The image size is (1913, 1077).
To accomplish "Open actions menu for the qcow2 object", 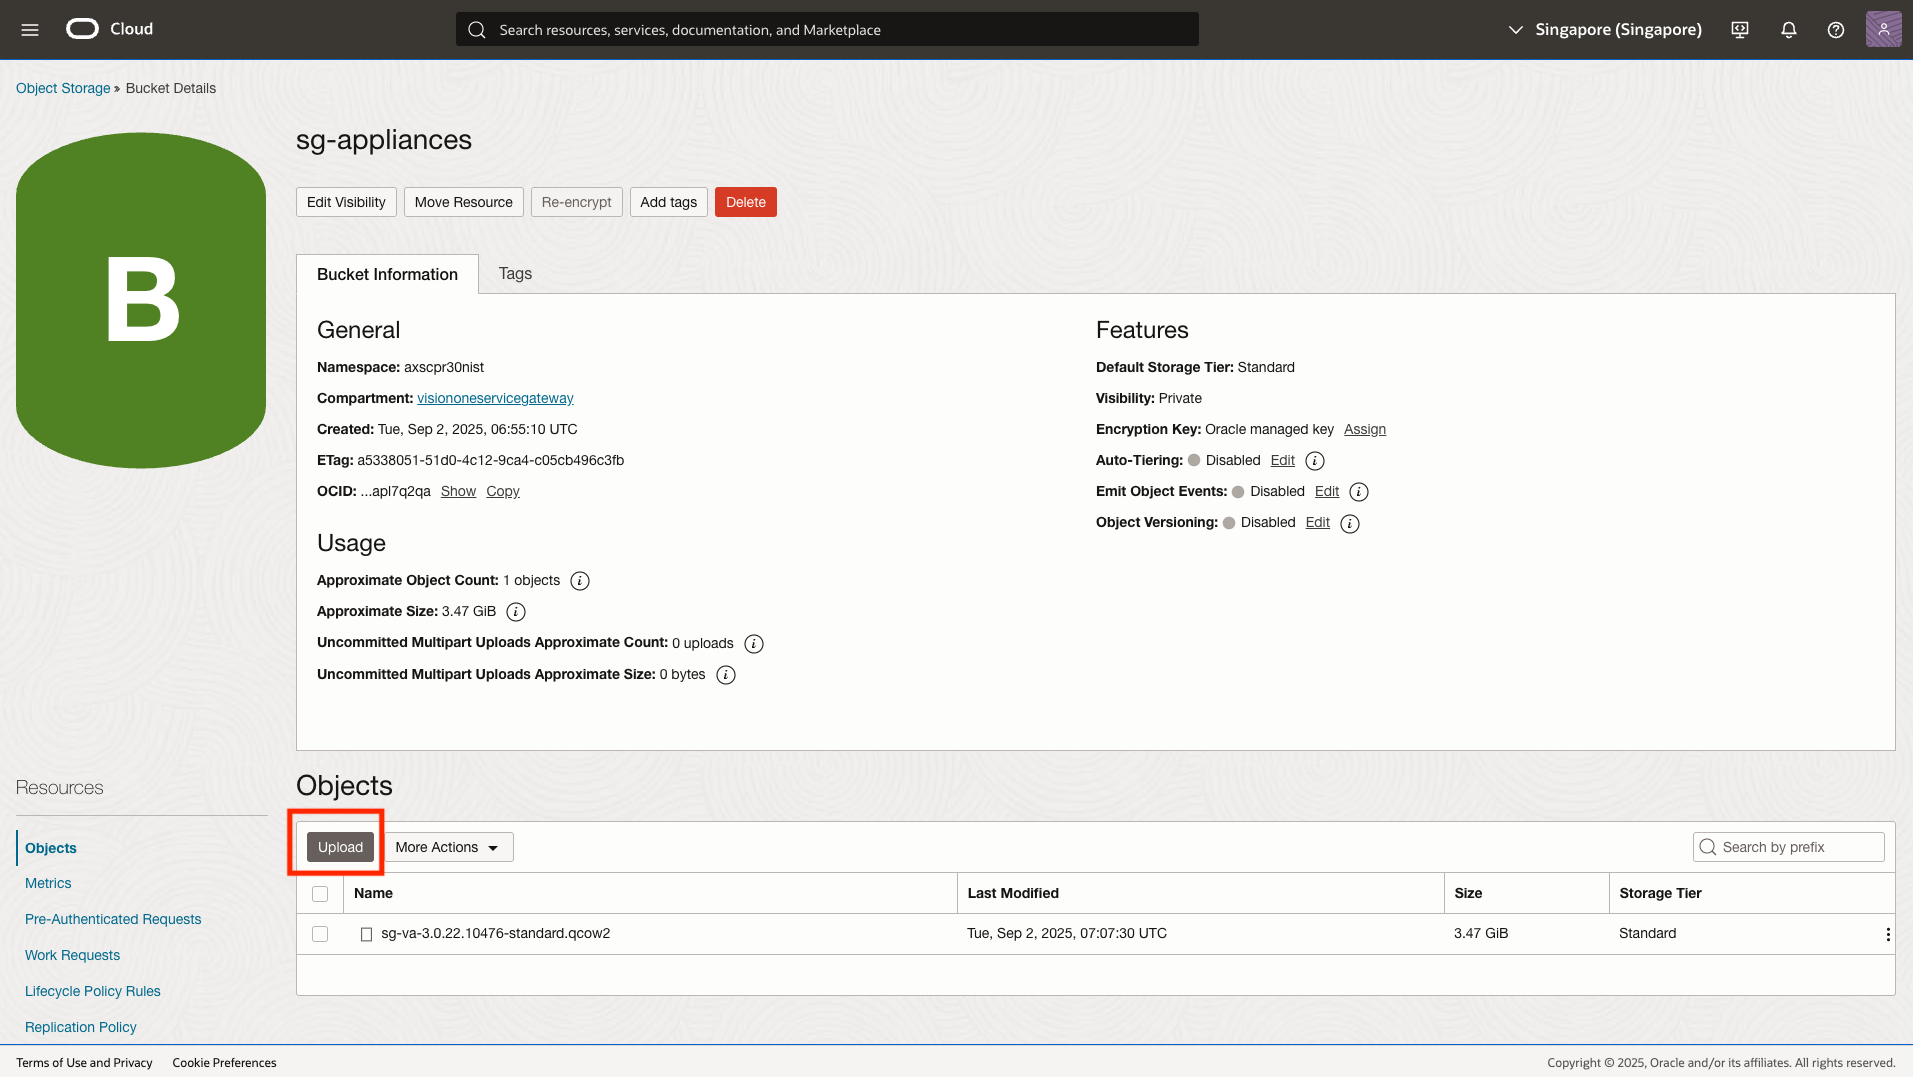I will pos(1887,934).
